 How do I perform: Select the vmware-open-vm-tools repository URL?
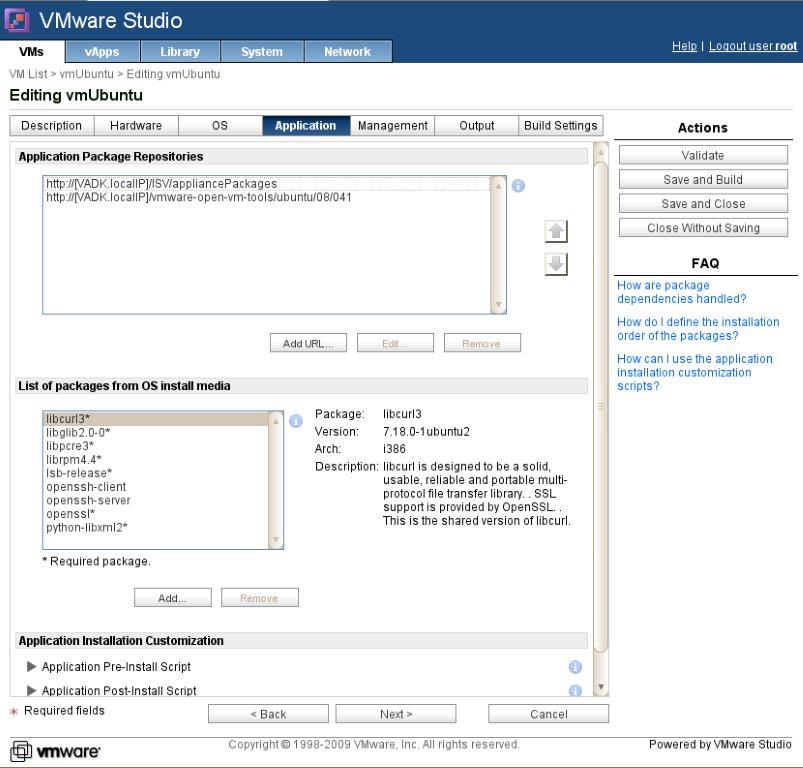click(x=267, y=197)
